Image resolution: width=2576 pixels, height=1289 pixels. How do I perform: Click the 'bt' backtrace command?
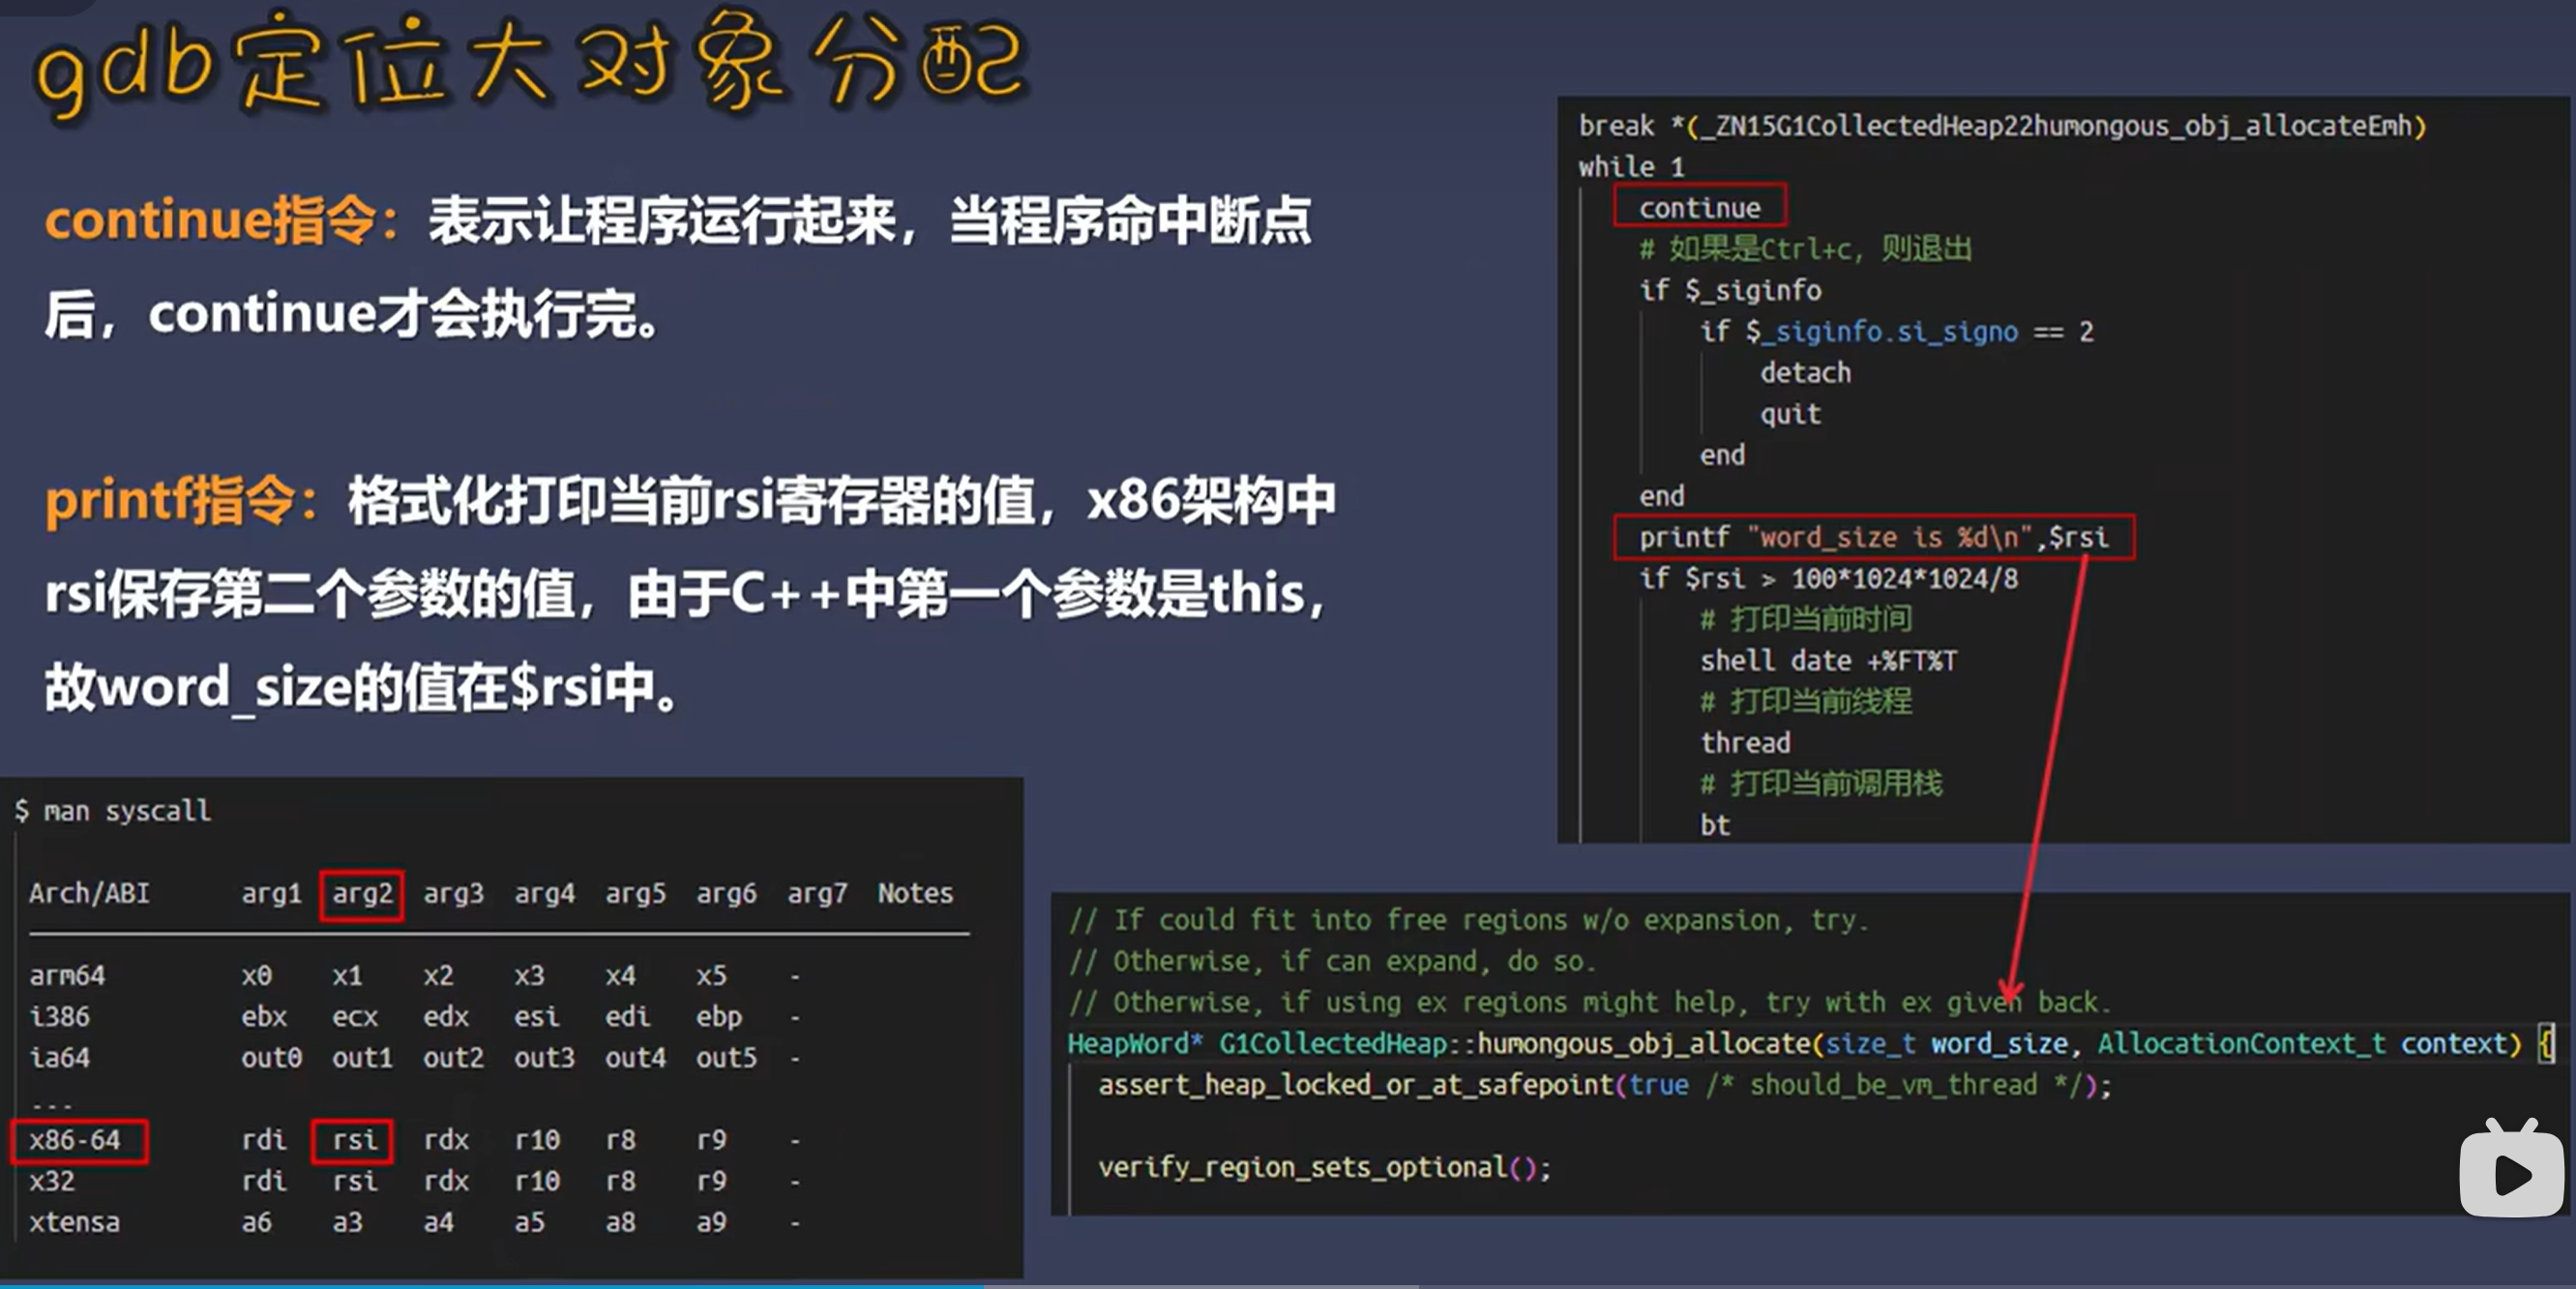(1714, 824)
